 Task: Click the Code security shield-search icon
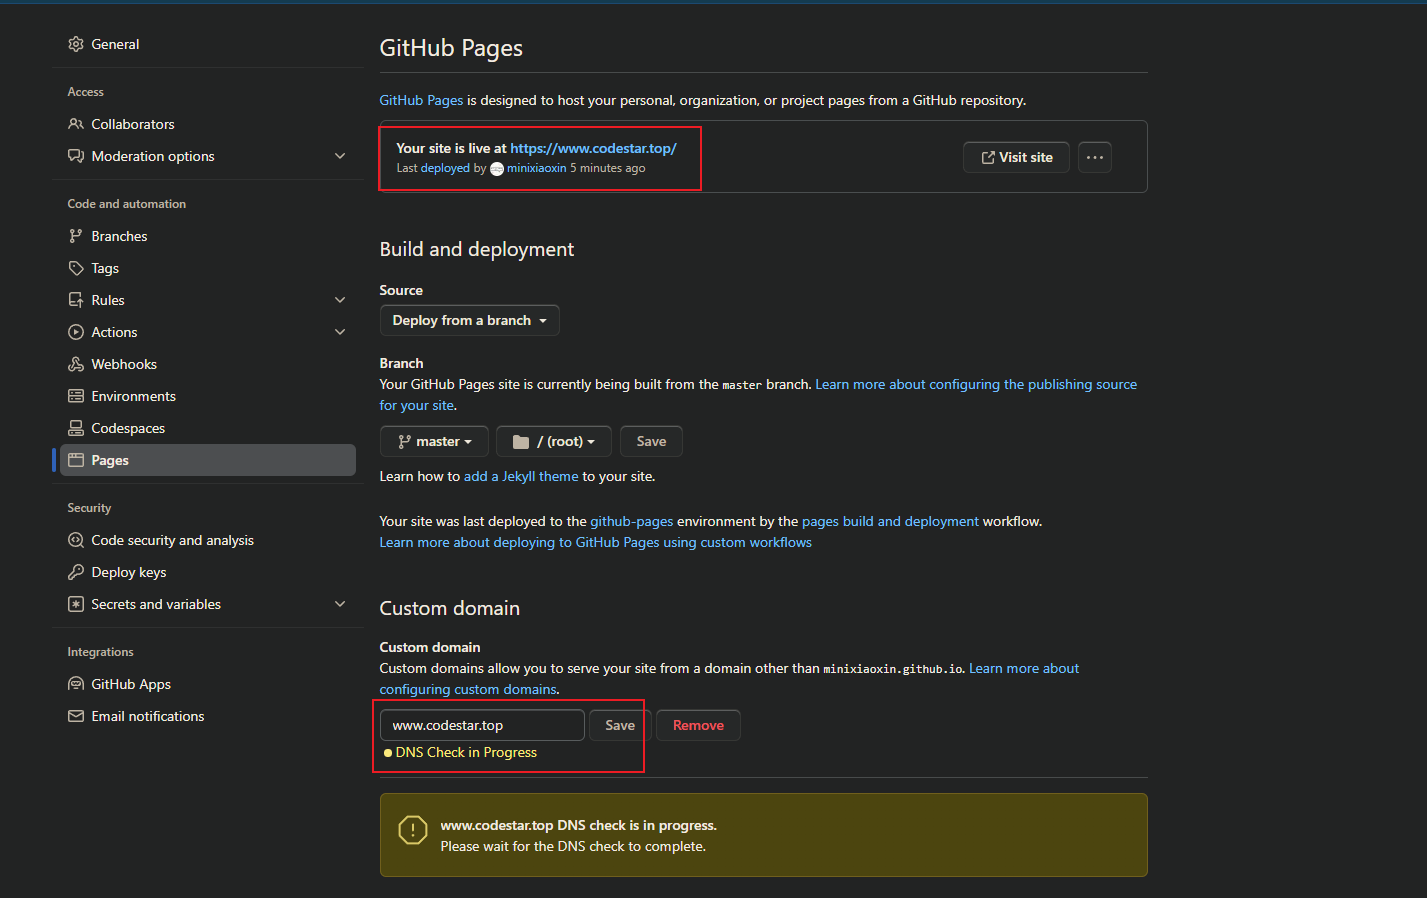tap(76, 540)
